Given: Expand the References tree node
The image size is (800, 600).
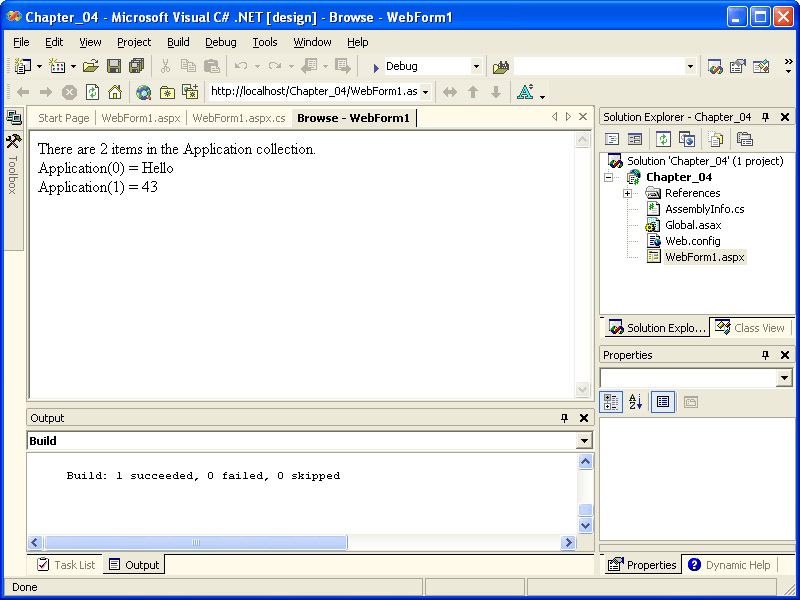Looking at the screenshot, I should (x=627, y=193).
